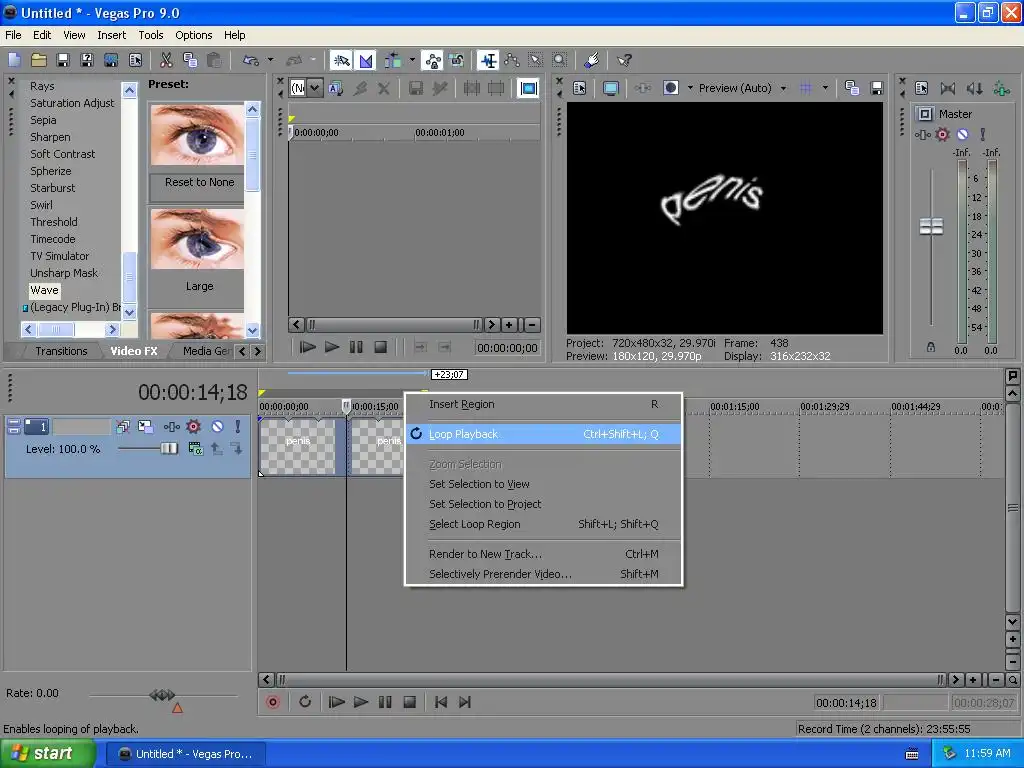1024x768 pixels.
Task: Switch to the Media Generators tab
Action: click(x=206, y=351)
